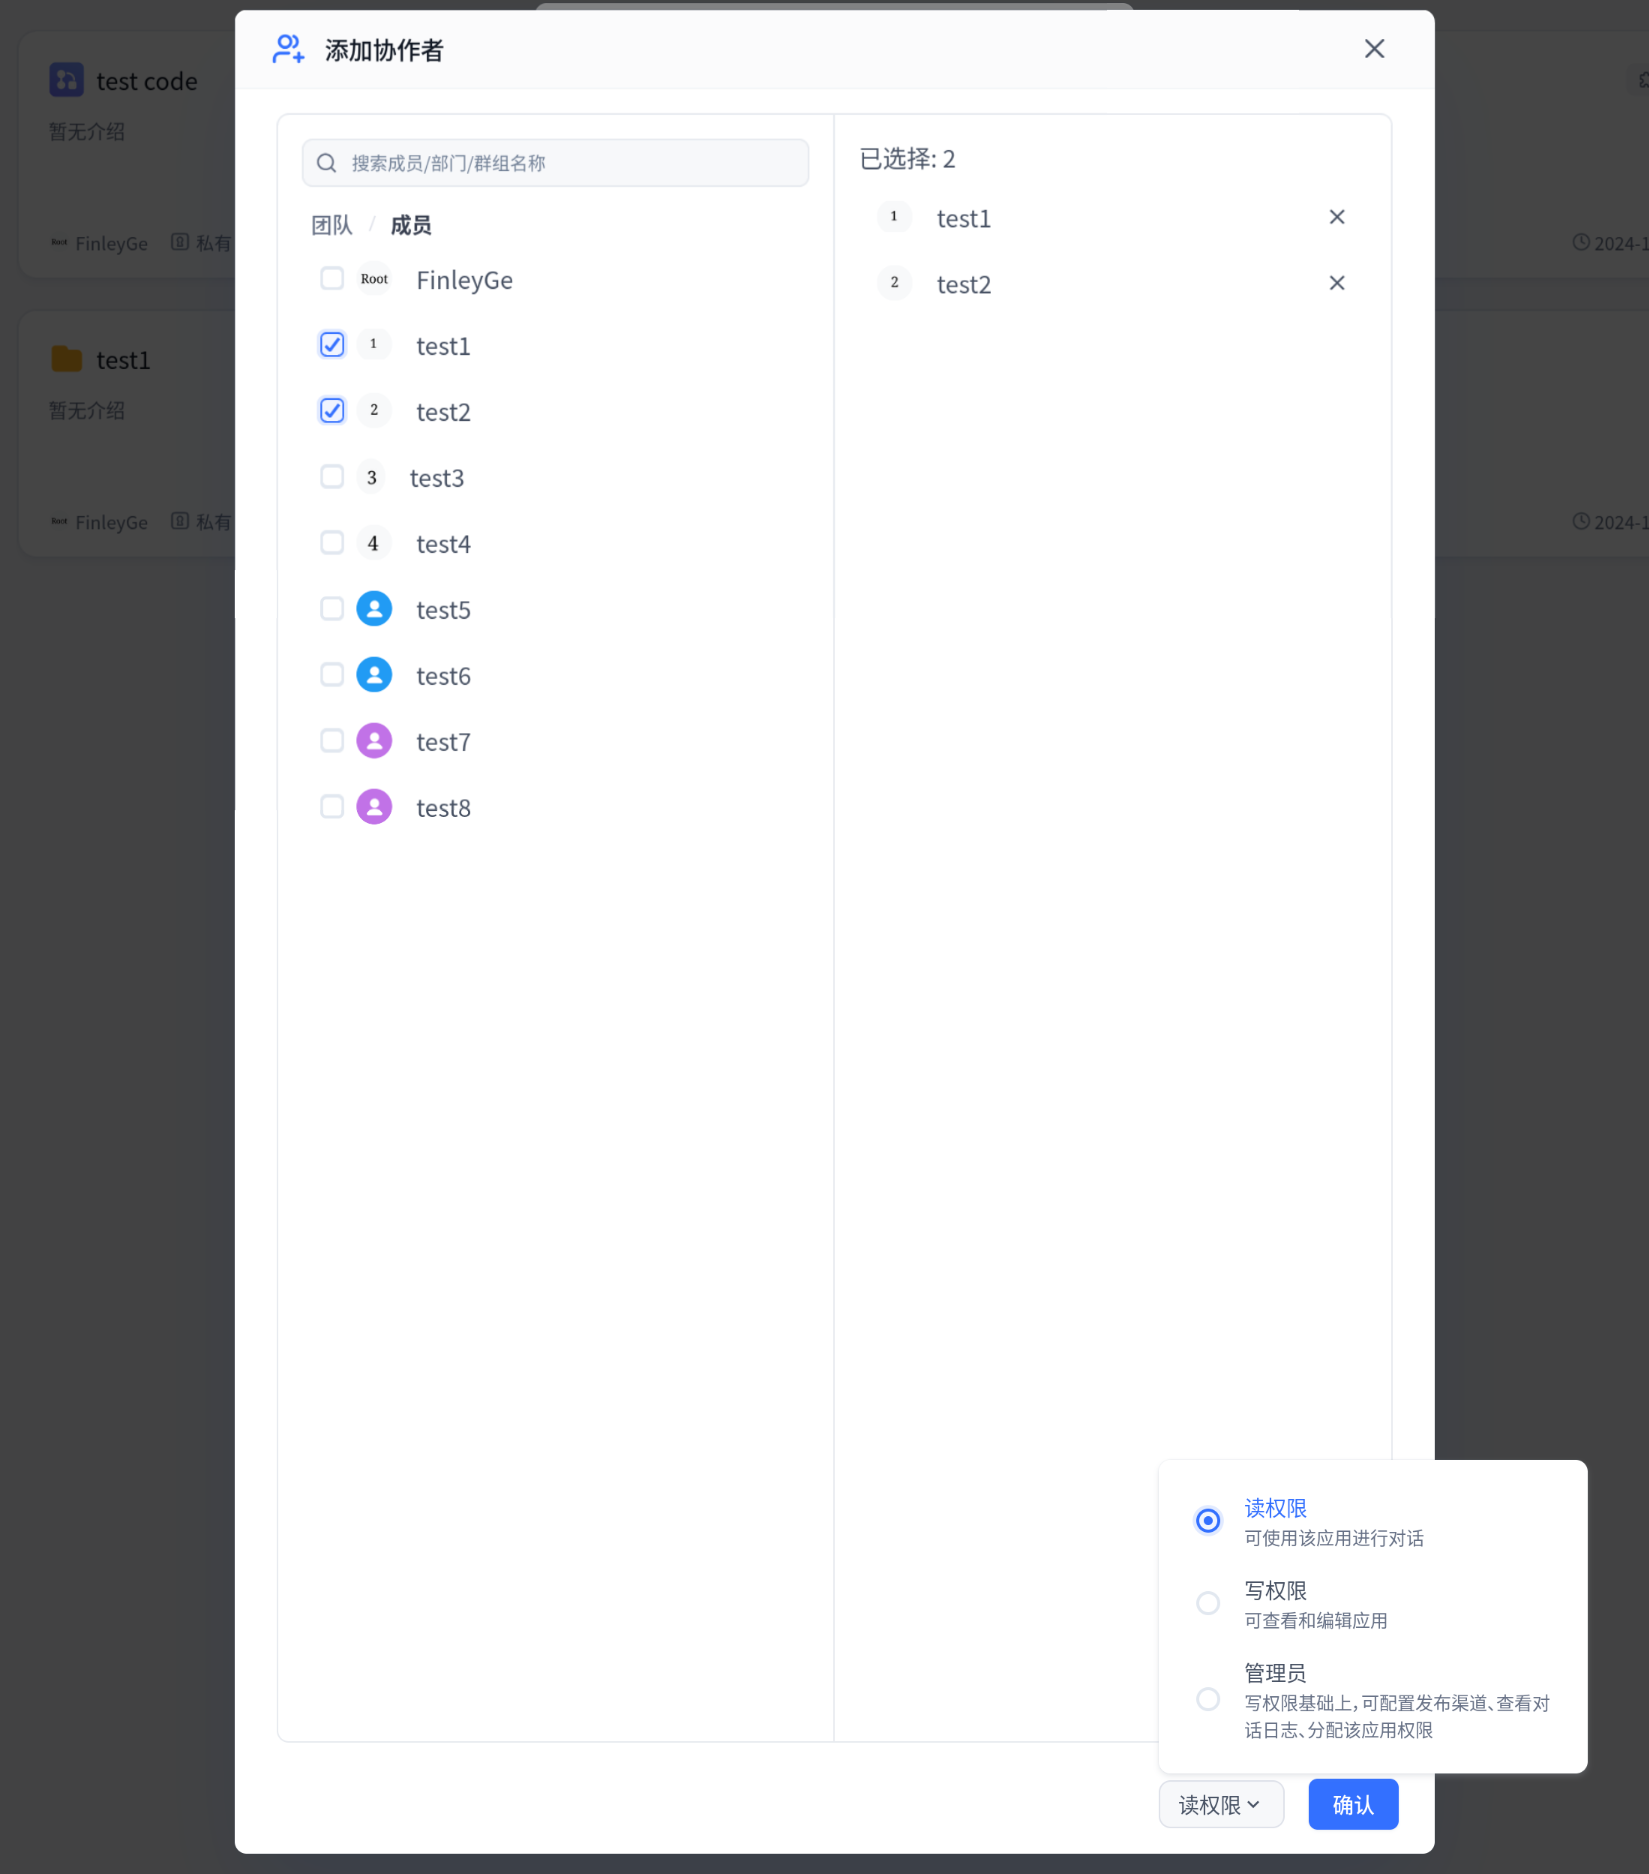Screen dimensions: 1649x1874
Task: Click the add collaborator header icon
Action: point(288,49)
